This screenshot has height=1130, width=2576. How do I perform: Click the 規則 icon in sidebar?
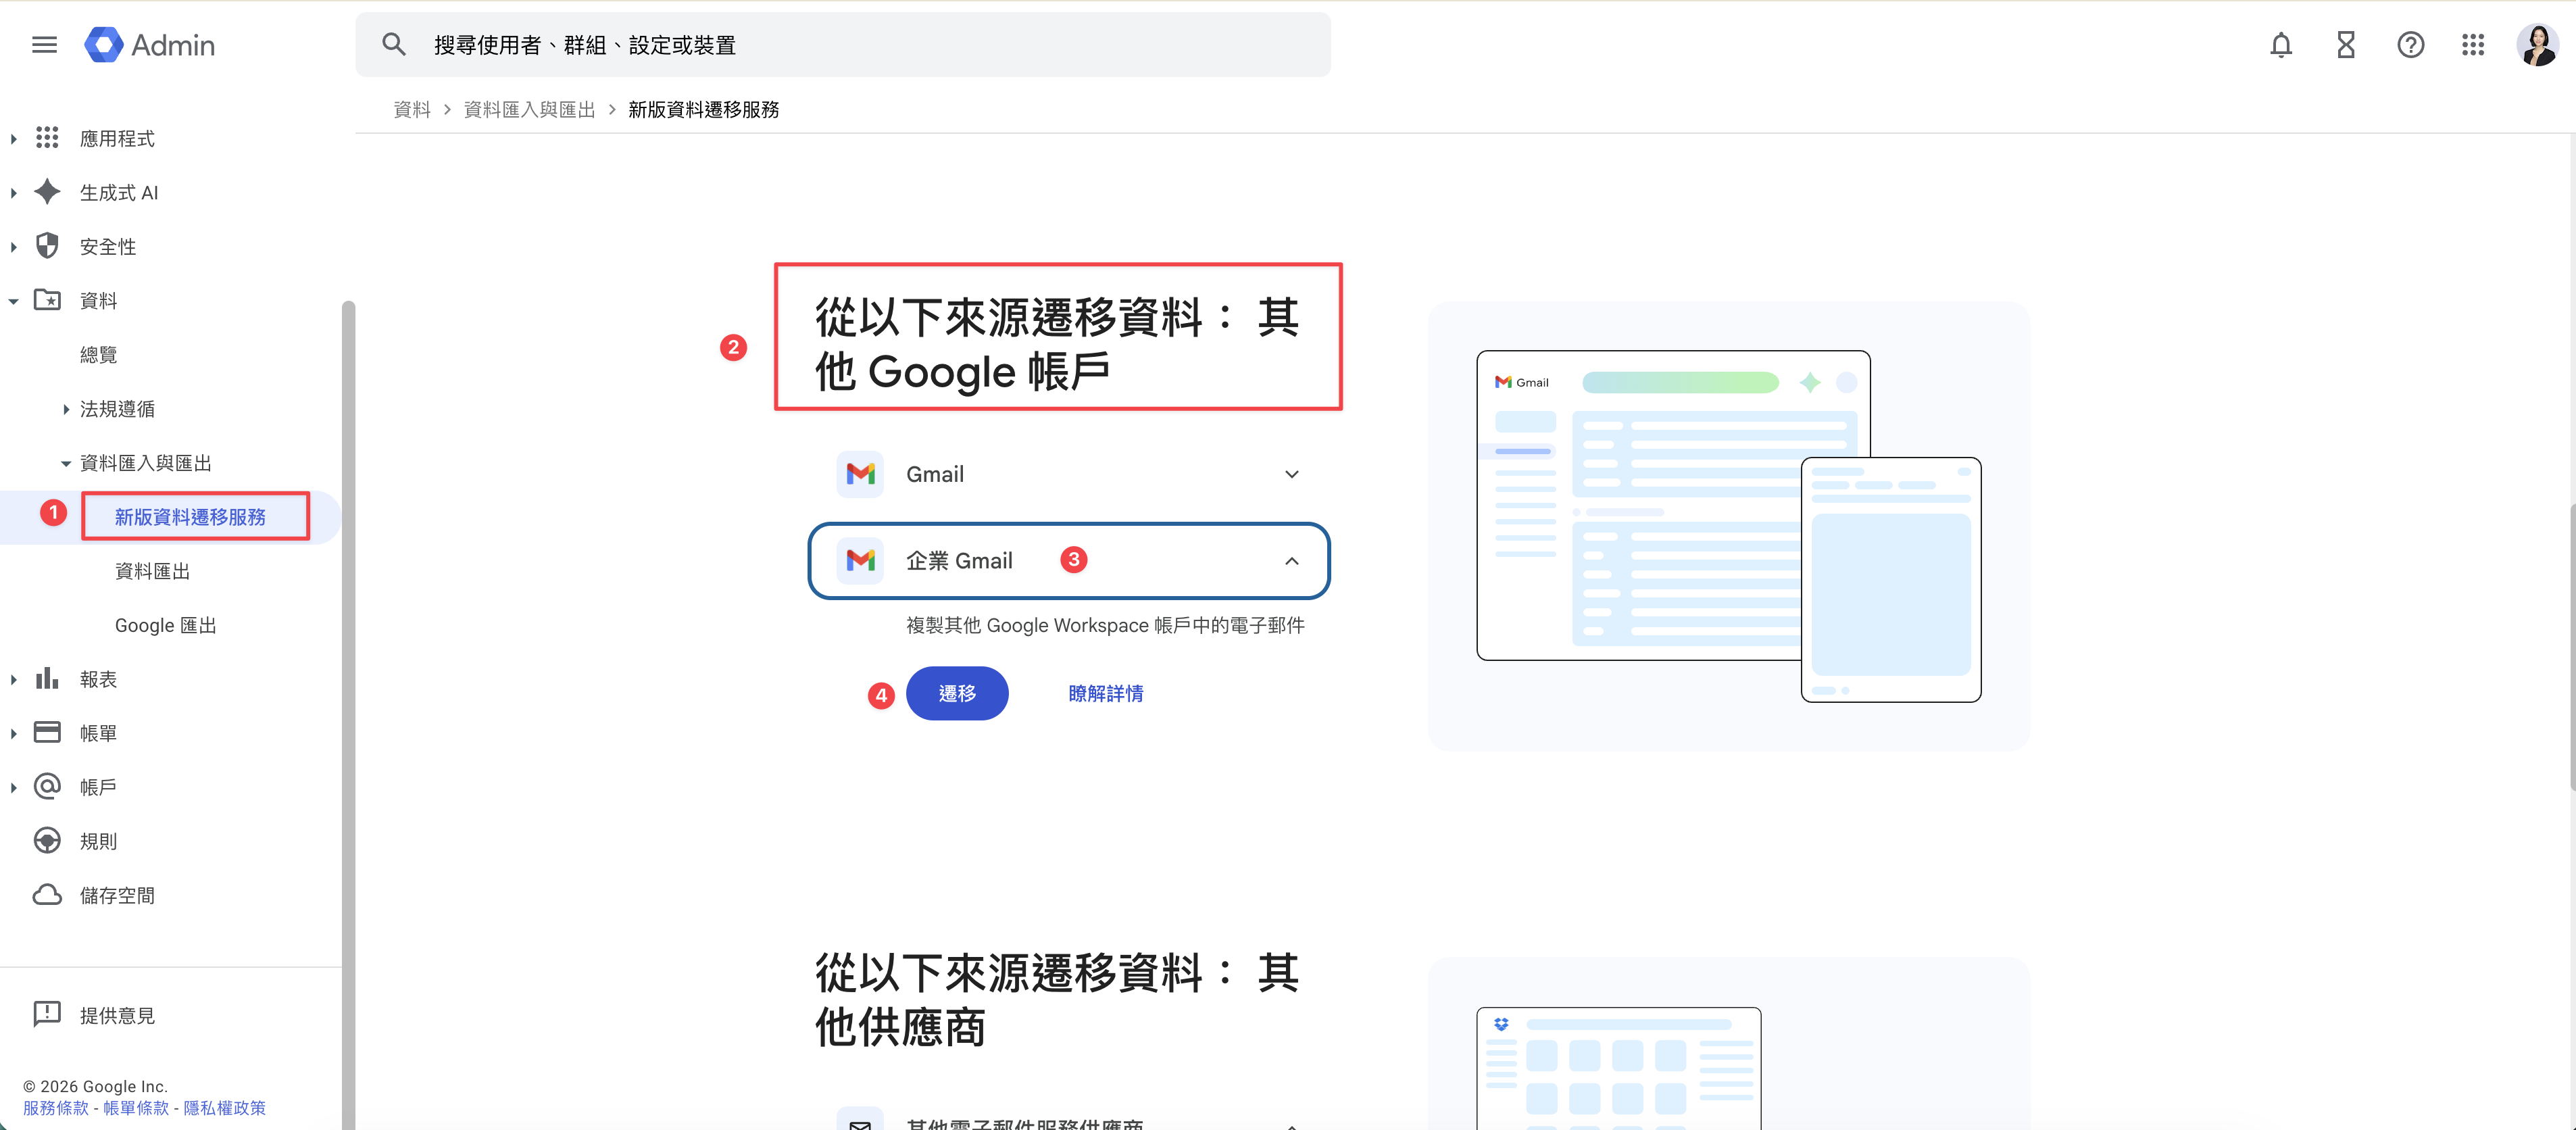tap(47, 841)
